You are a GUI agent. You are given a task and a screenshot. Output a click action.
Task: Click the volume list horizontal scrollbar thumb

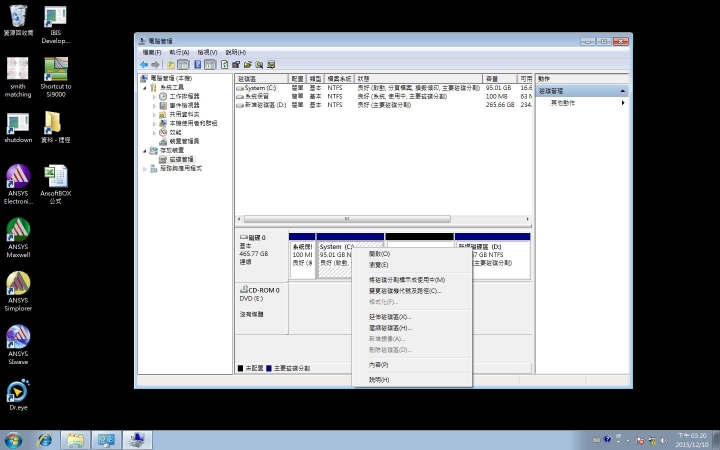(347, 219)
